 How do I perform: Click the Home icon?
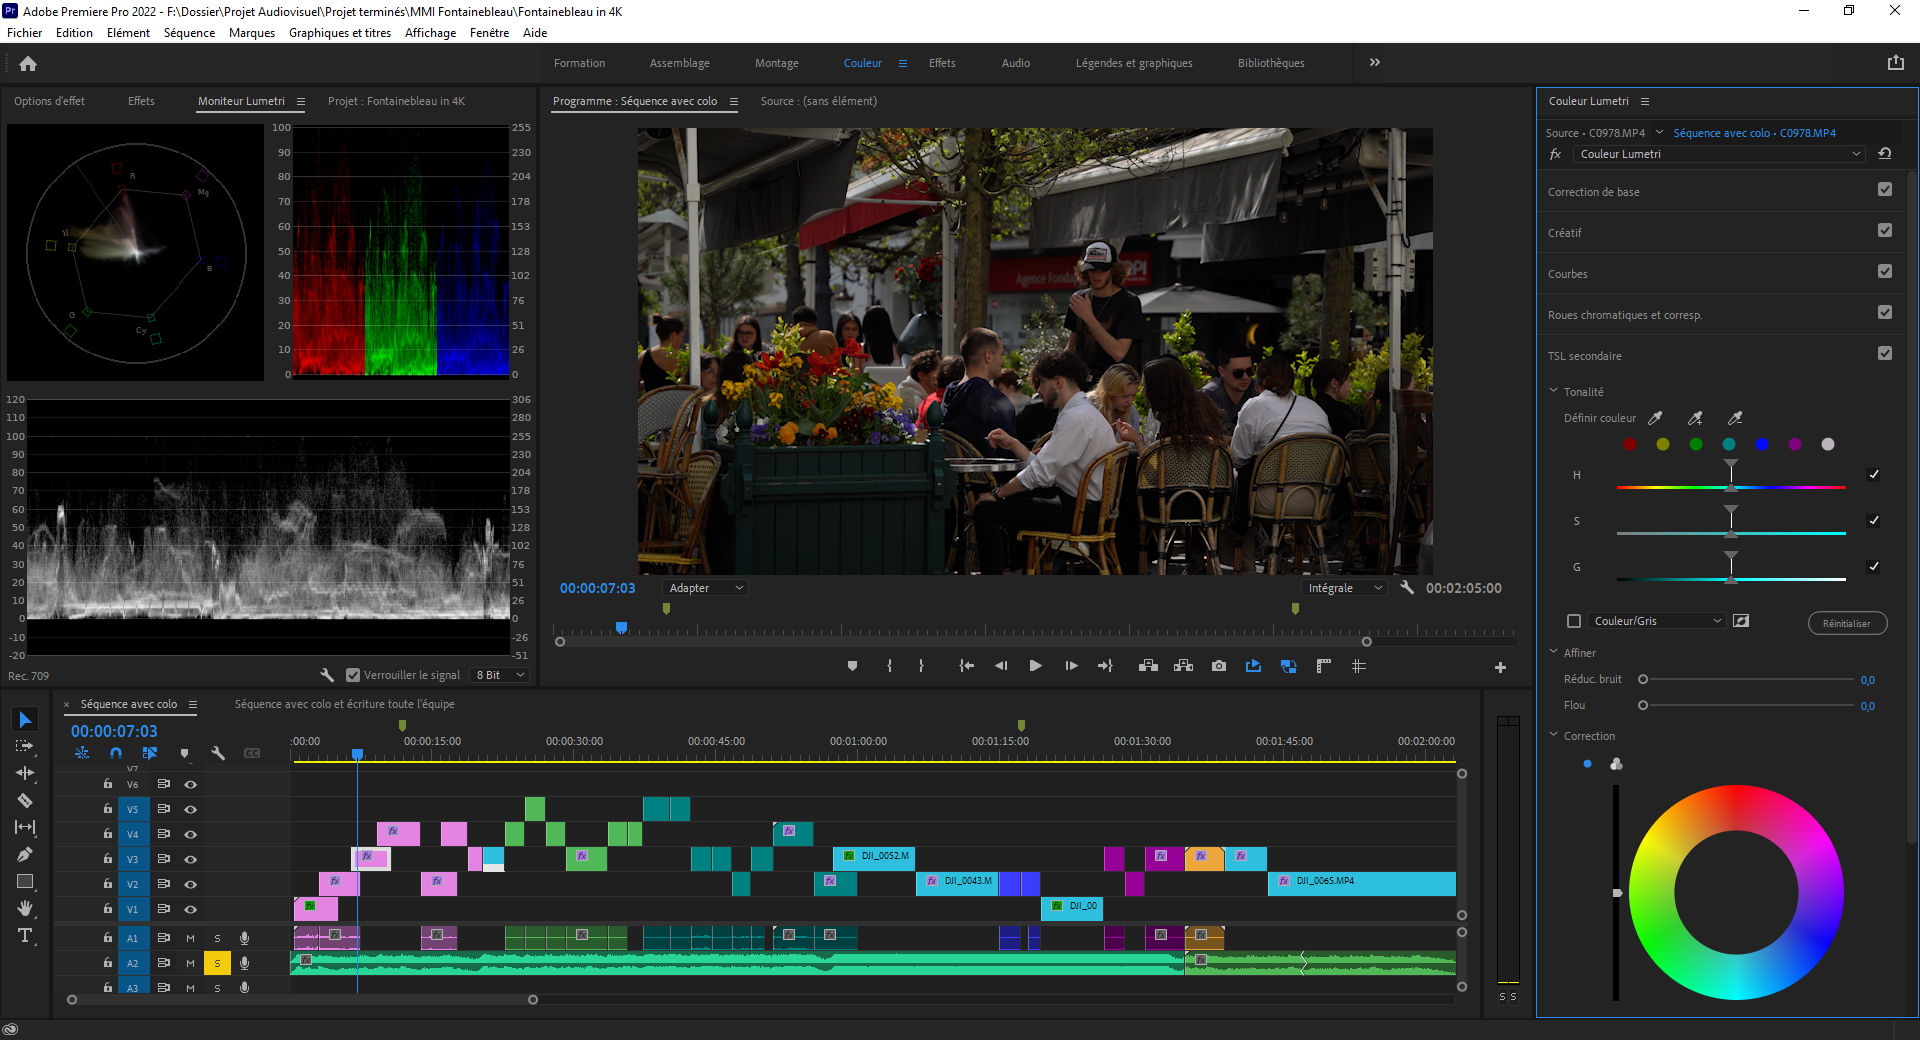pyautogui.click(x=28, y=64)
